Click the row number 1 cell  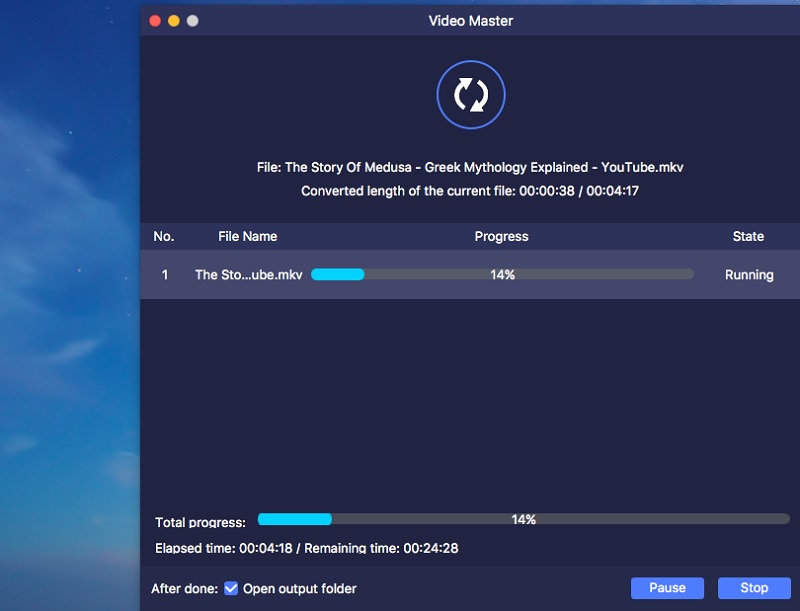point(165,275)
